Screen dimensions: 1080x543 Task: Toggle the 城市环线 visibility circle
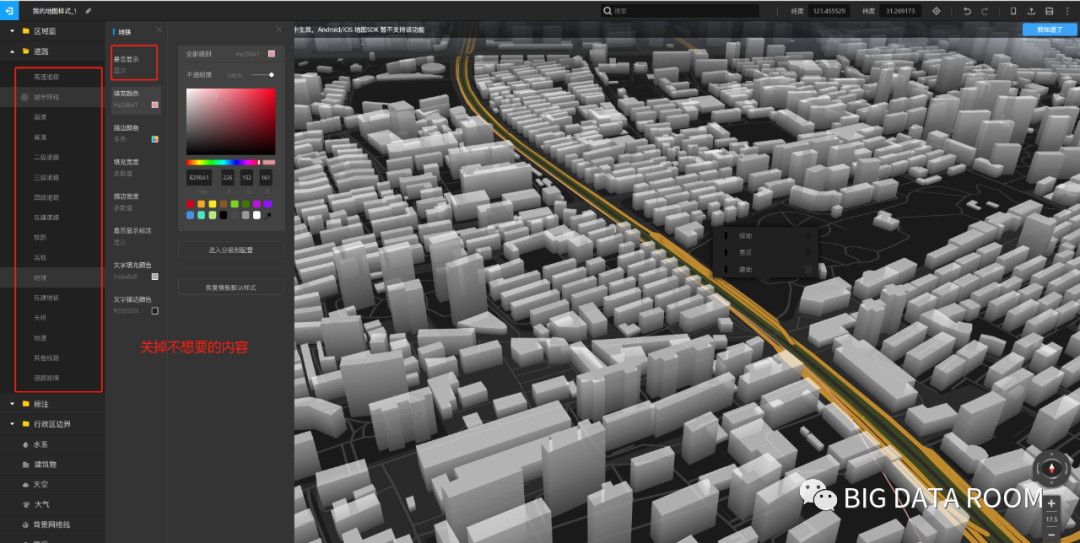click(24, 97)
